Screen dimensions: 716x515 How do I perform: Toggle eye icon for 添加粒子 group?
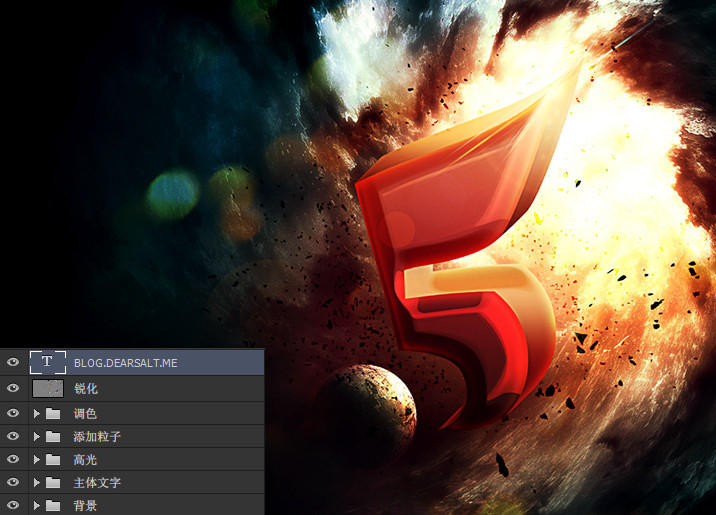[x=13, y=436]
